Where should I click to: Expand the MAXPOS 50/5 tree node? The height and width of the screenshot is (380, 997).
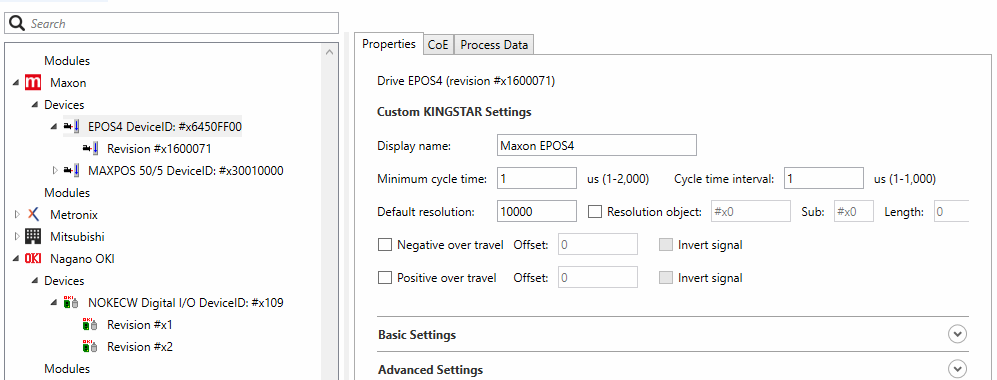click(x=55, y=170)
